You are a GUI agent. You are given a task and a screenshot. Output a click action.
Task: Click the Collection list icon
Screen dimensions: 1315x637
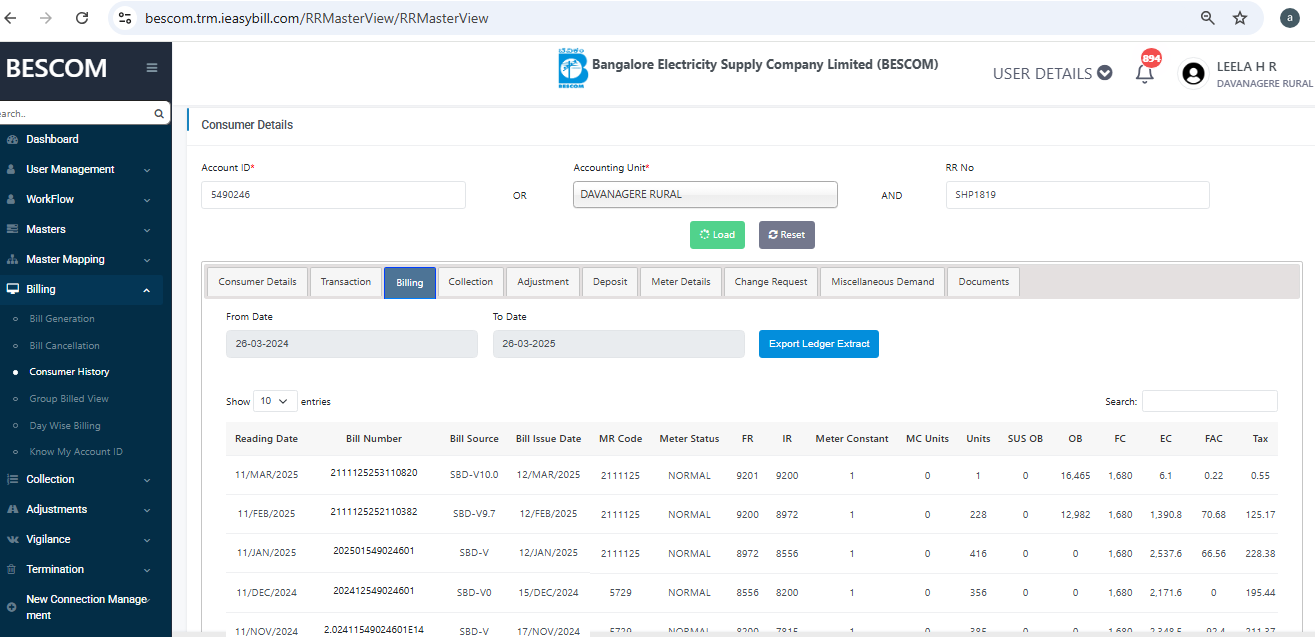point(12,479)
